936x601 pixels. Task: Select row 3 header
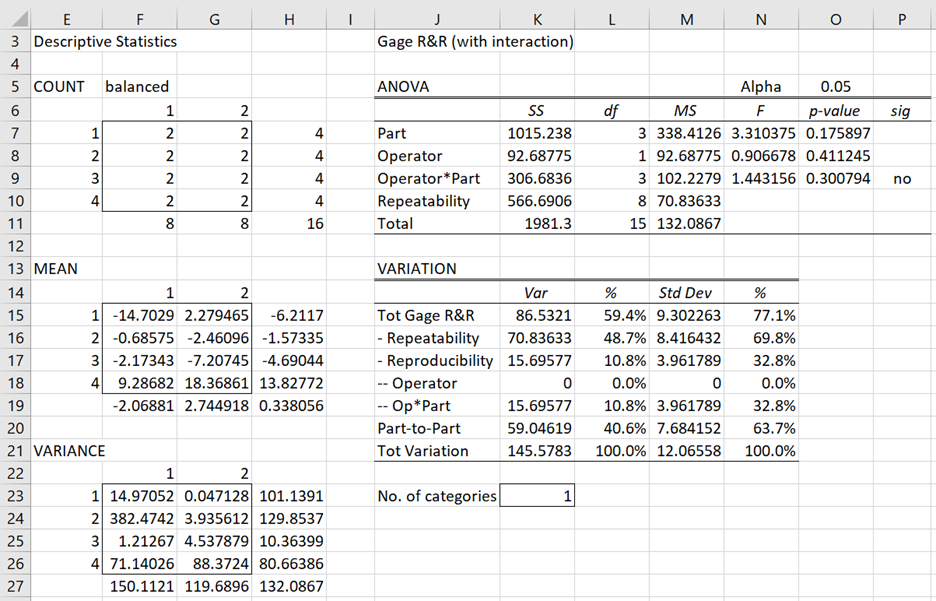click(15, 41)
